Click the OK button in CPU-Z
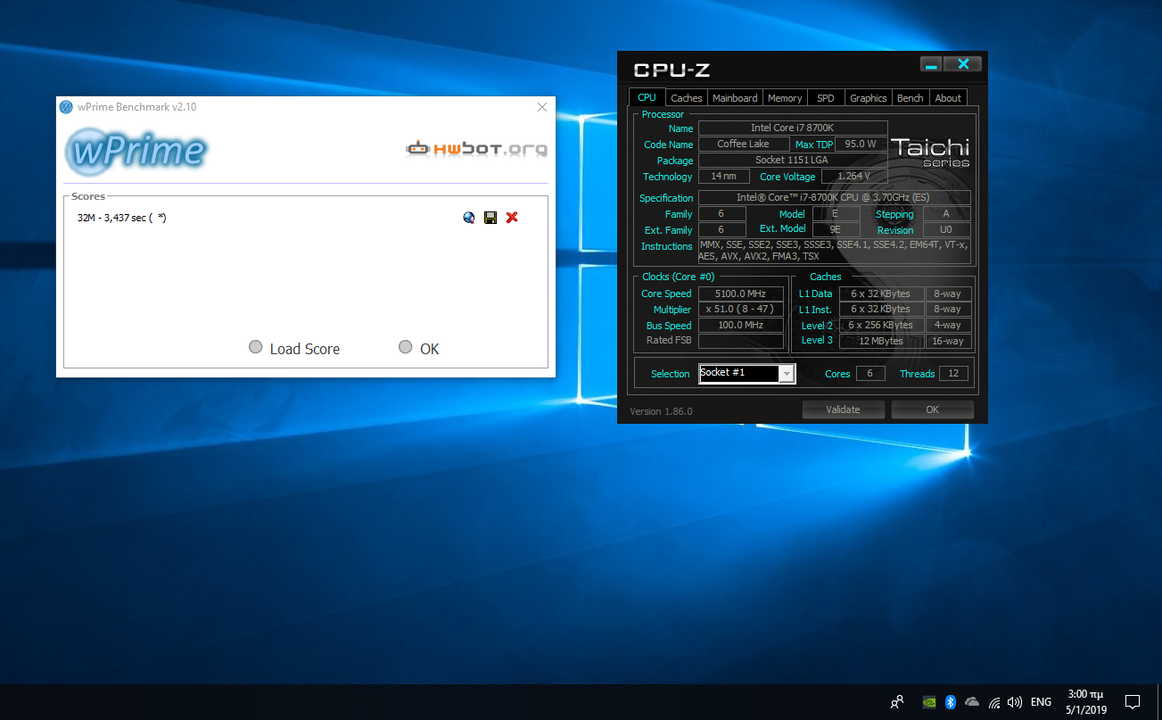This screenshot has width=1162, height=720. (x=932, y=410)
